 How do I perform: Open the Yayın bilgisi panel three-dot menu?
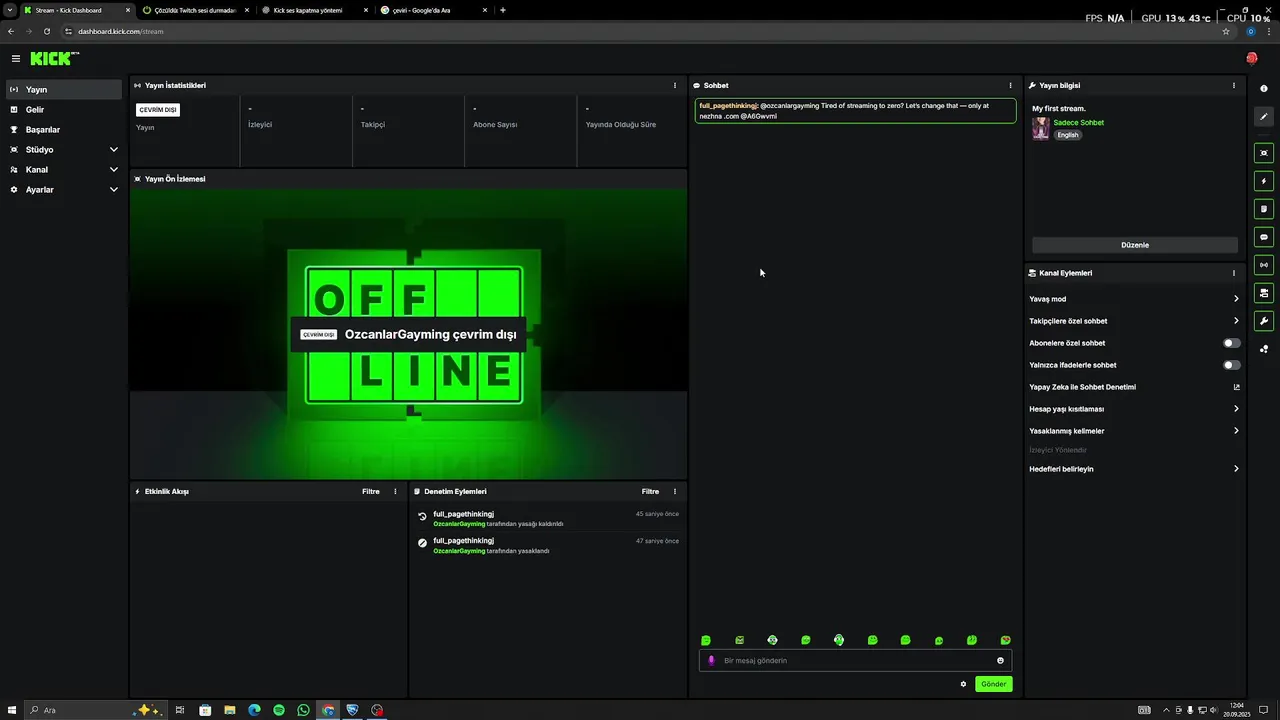click(x=1233, y=85)
